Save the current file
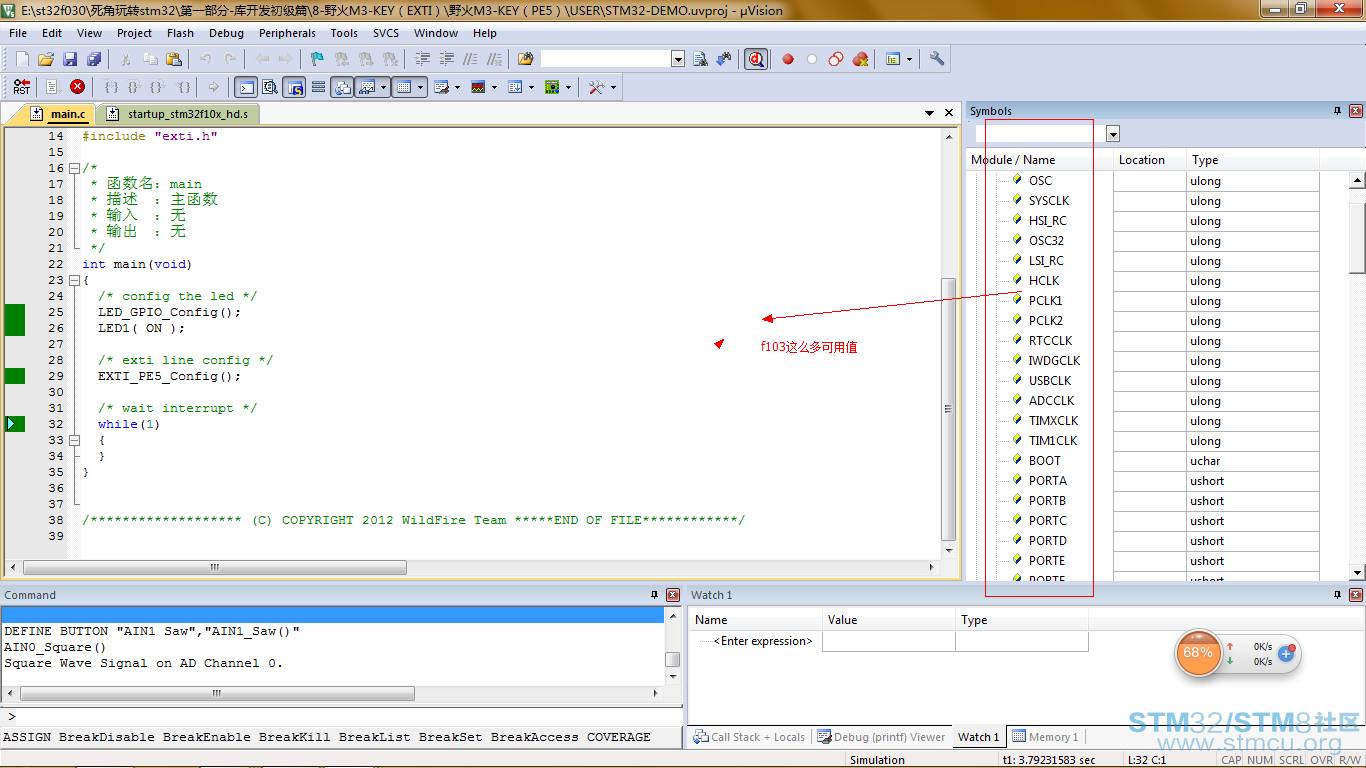The image size is (1366, 768). click(70, 59)
